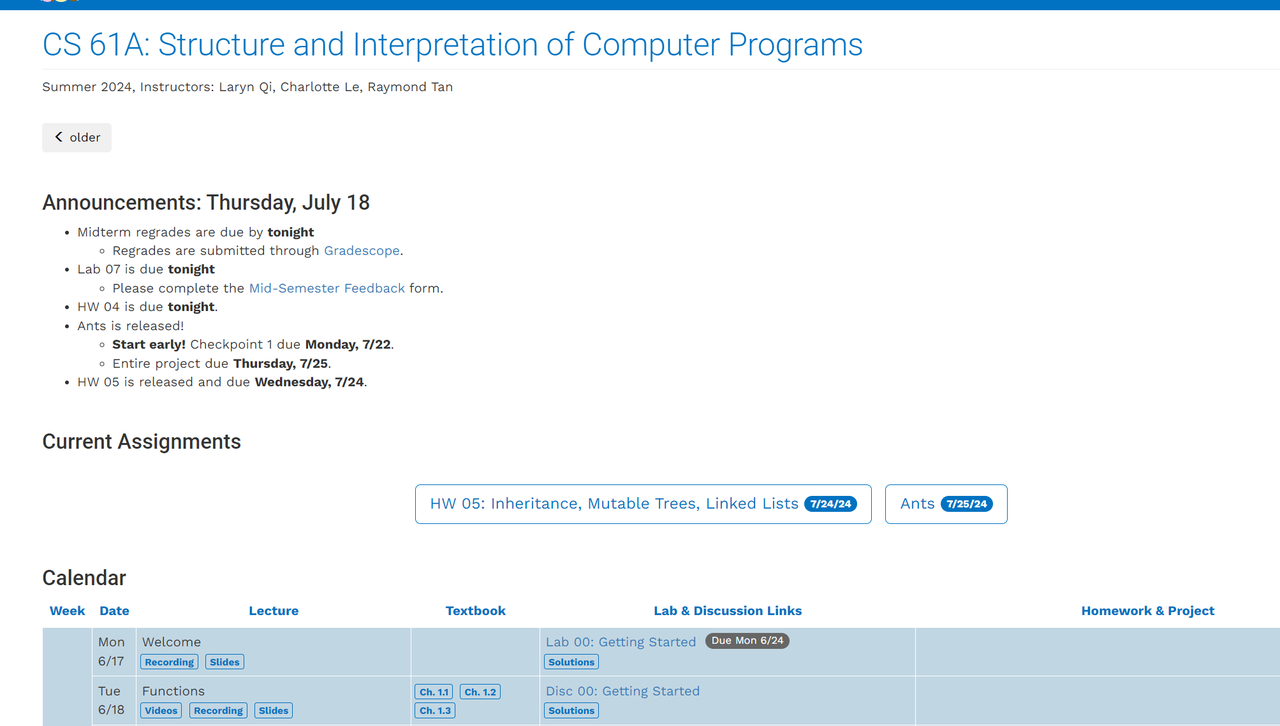This screenshot has height=726, width=1280.
Task: Open textbook chapter Ch. 1.2
Action: click(480, 692)
